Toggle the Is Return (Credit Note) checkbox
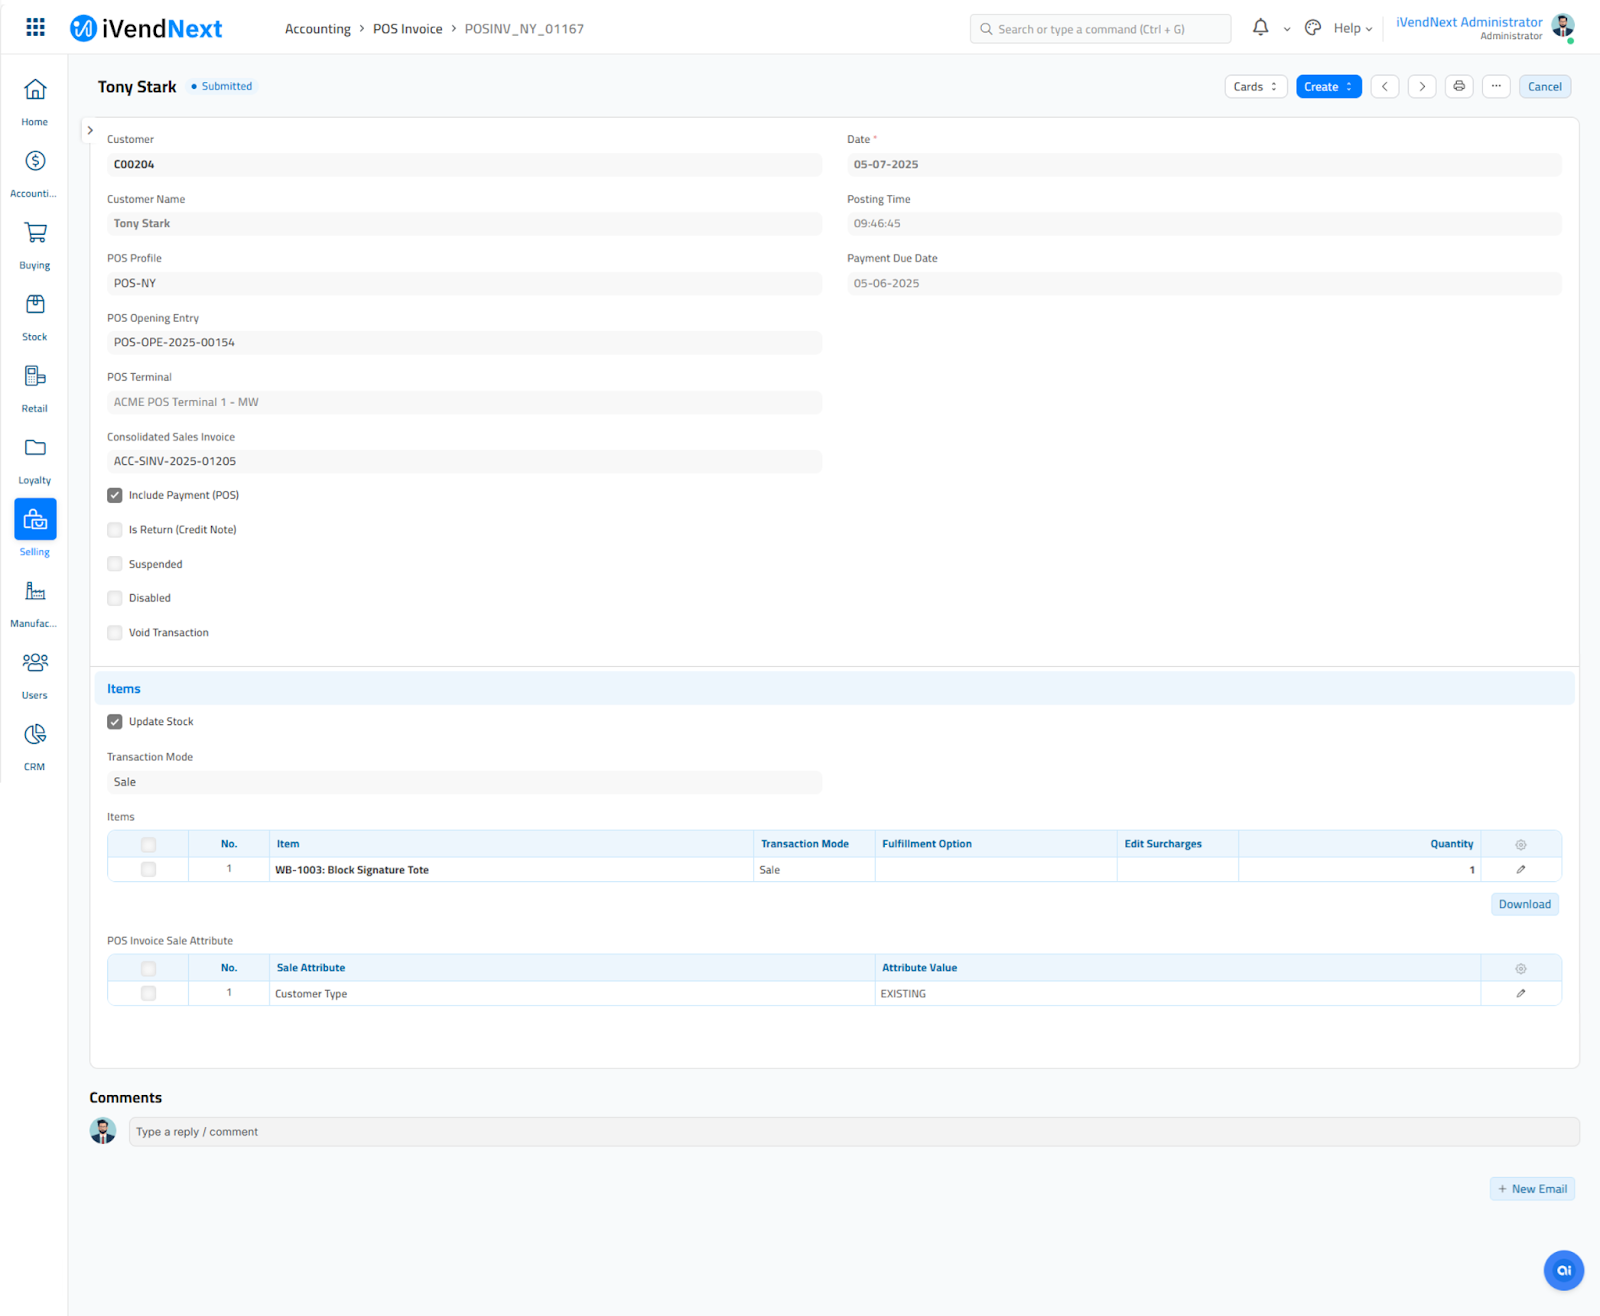Image resolution: width=1600 pixels, height=1316 pixels. (115, 530)
